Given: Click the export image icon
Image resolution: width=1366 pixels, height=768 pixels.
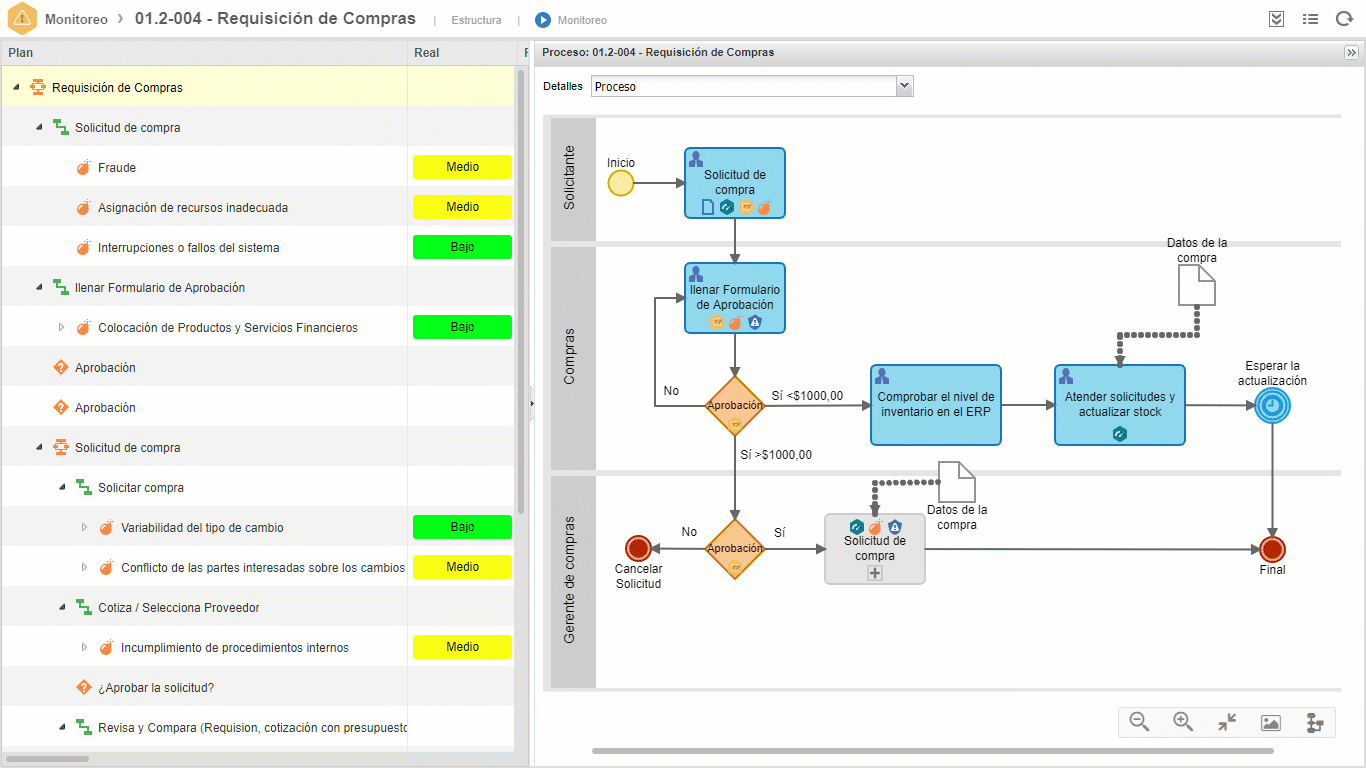Looking at the screenshot, I should (1271, 722).
